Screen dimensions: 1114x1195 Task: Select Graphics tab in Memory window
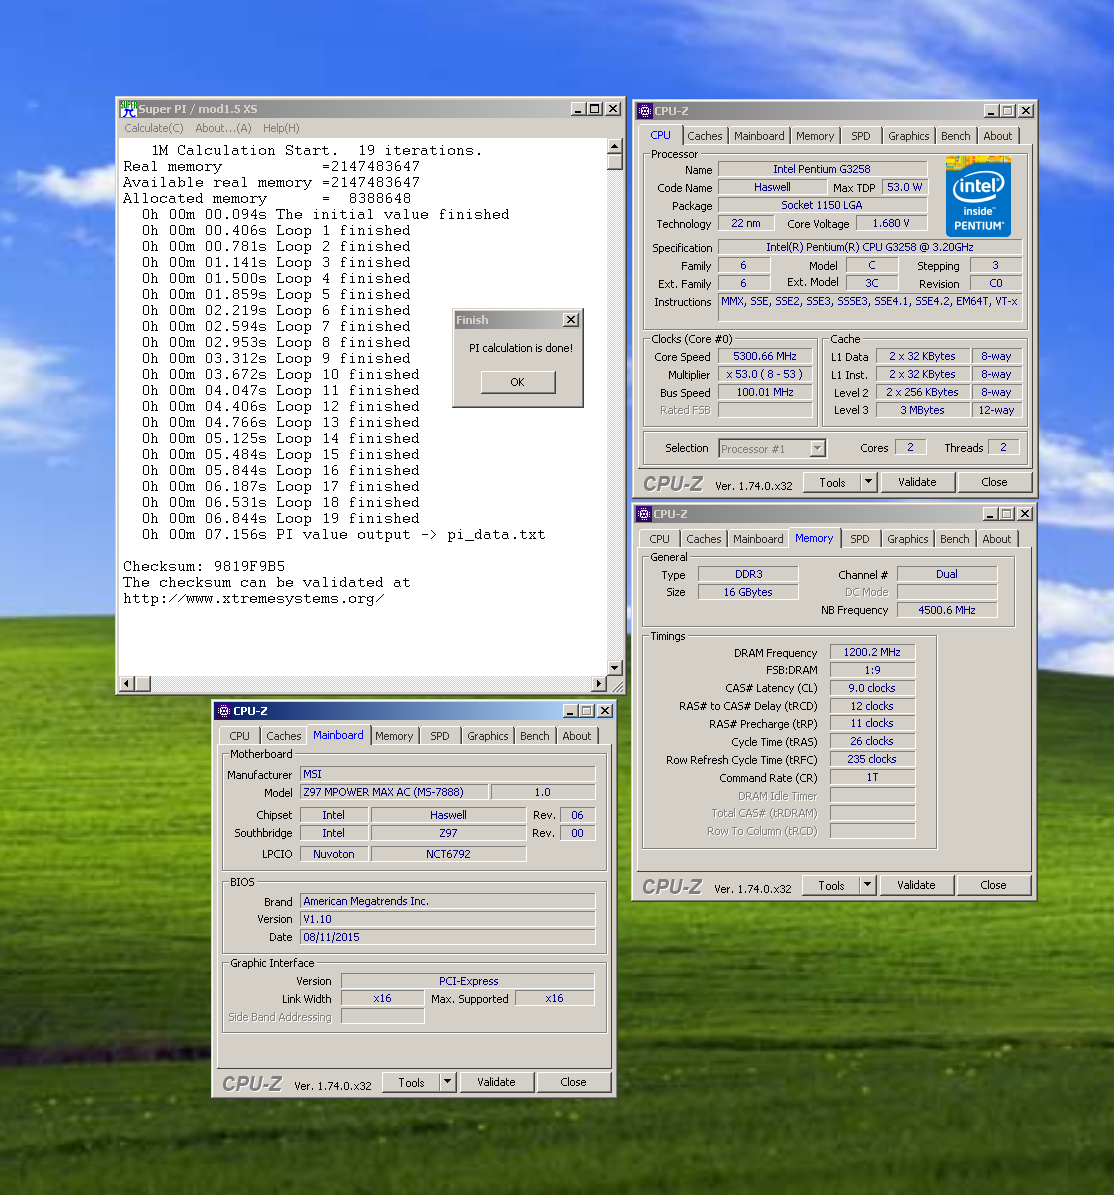point(908,540)
